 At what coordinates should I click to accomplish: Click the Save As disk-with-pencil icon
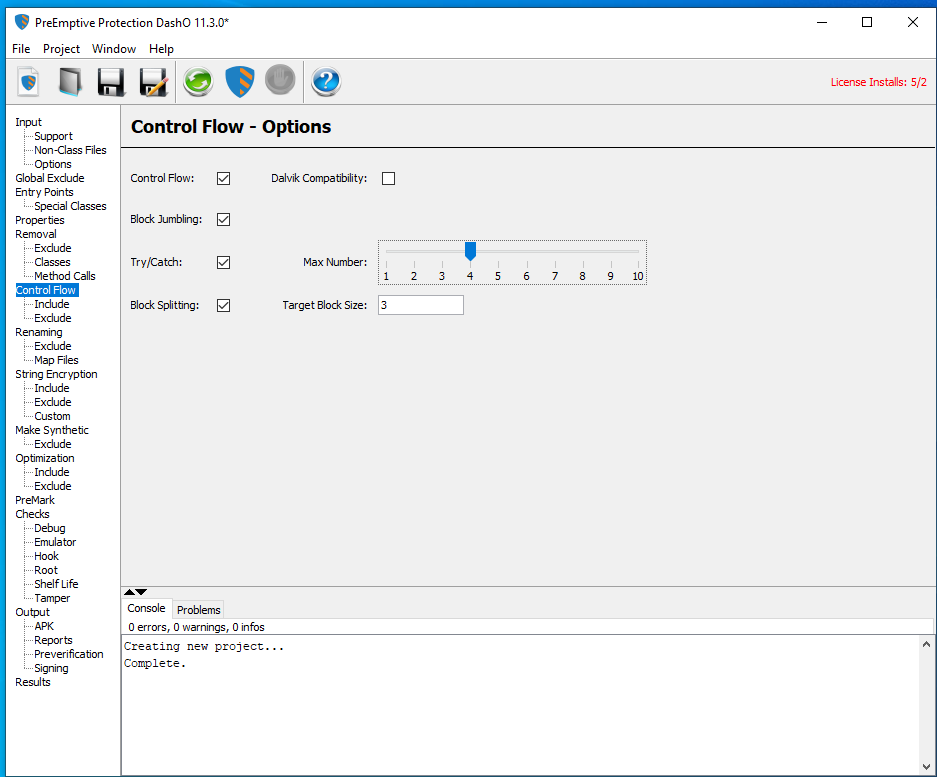(x=152, y=81)
